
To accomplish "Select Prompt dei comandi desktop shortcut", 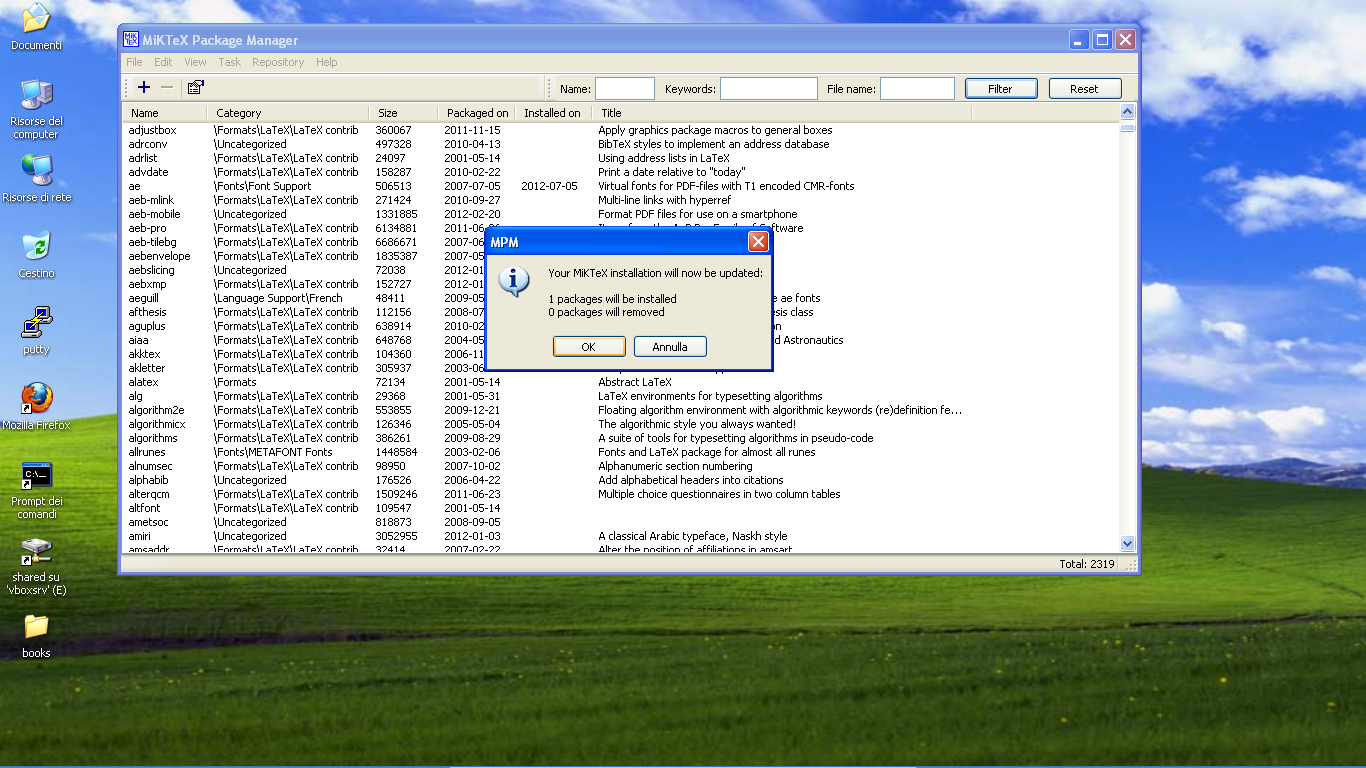I will [36, 490].
